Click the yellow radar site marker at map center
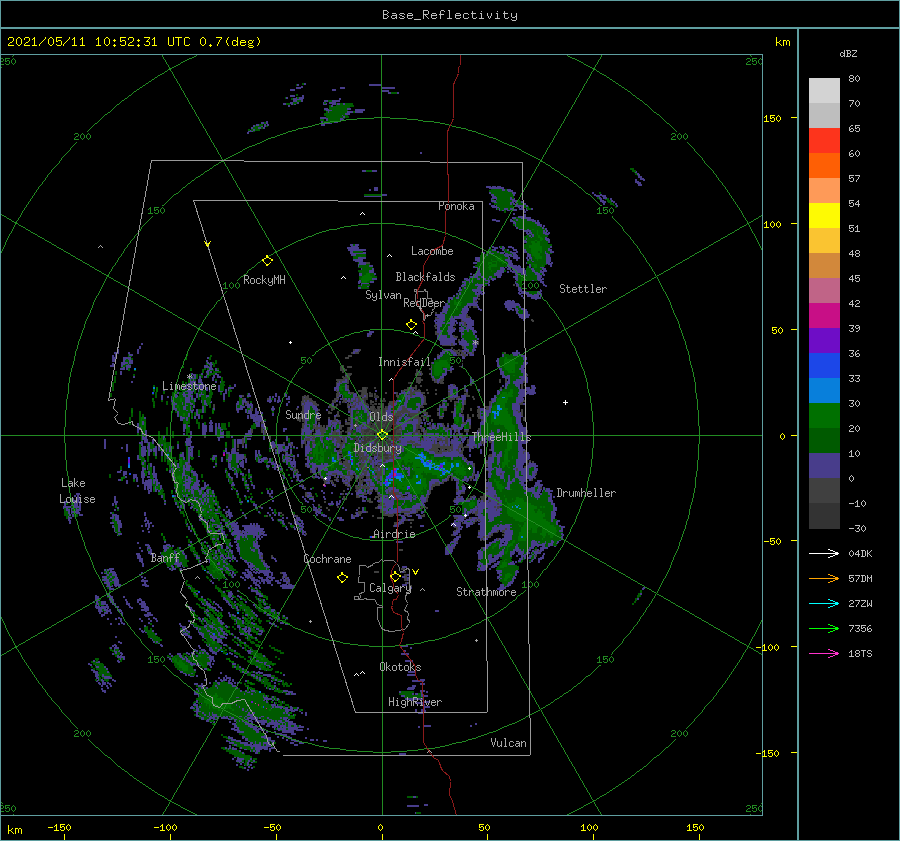Screen dimensions: 900x841 [x=382, y=435]
